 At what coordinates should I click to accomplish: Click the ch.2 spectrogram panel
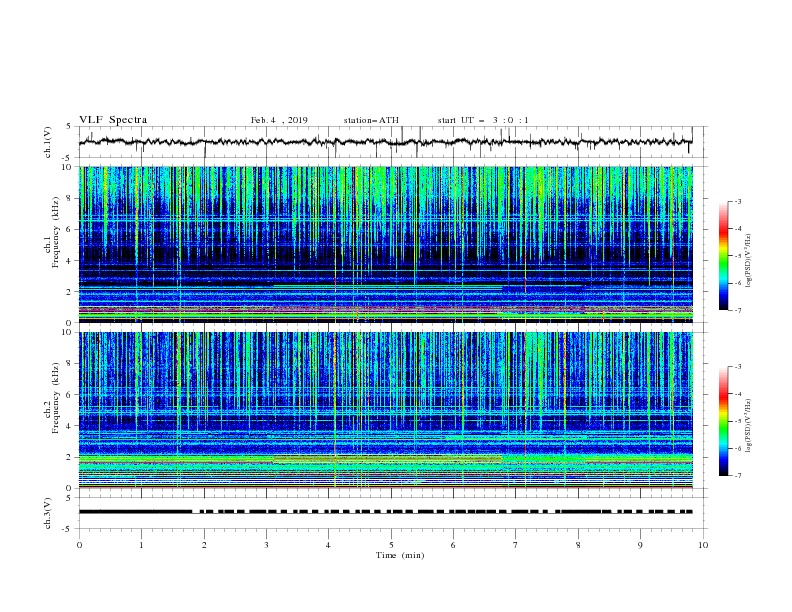coord(386,410)
